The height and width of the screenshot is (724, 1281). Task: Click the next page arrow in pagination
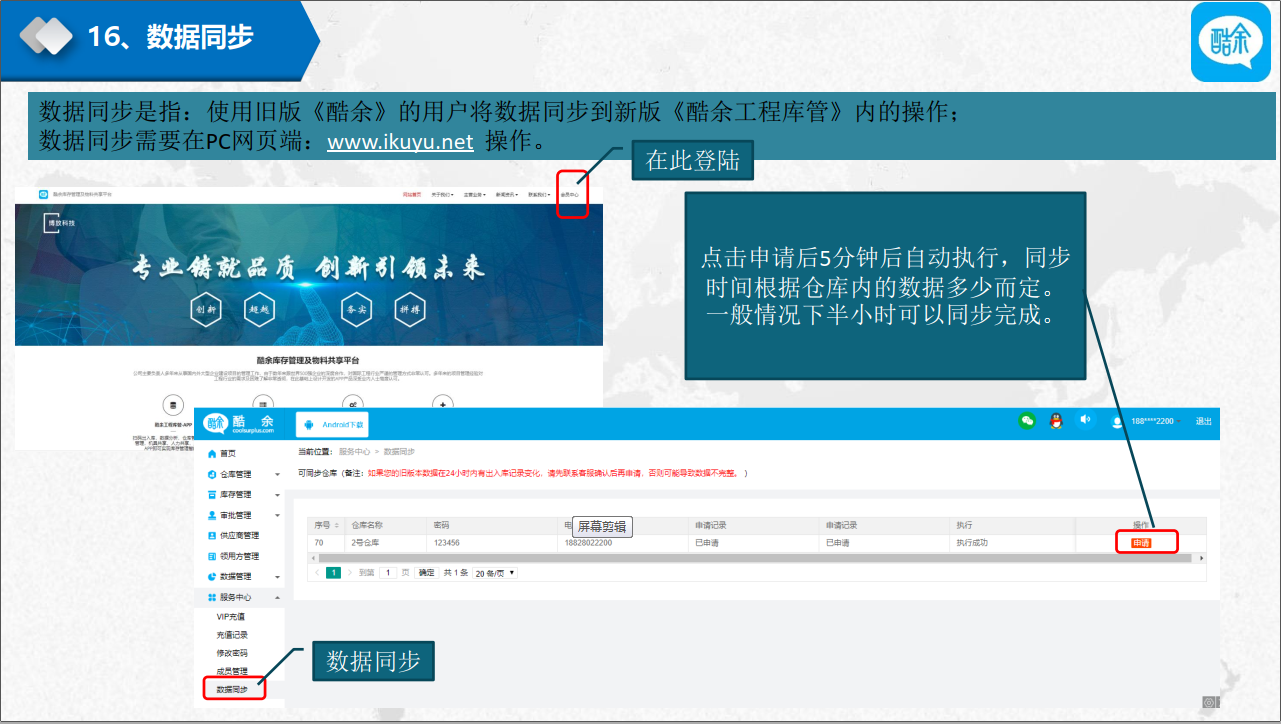pos(349,573)
